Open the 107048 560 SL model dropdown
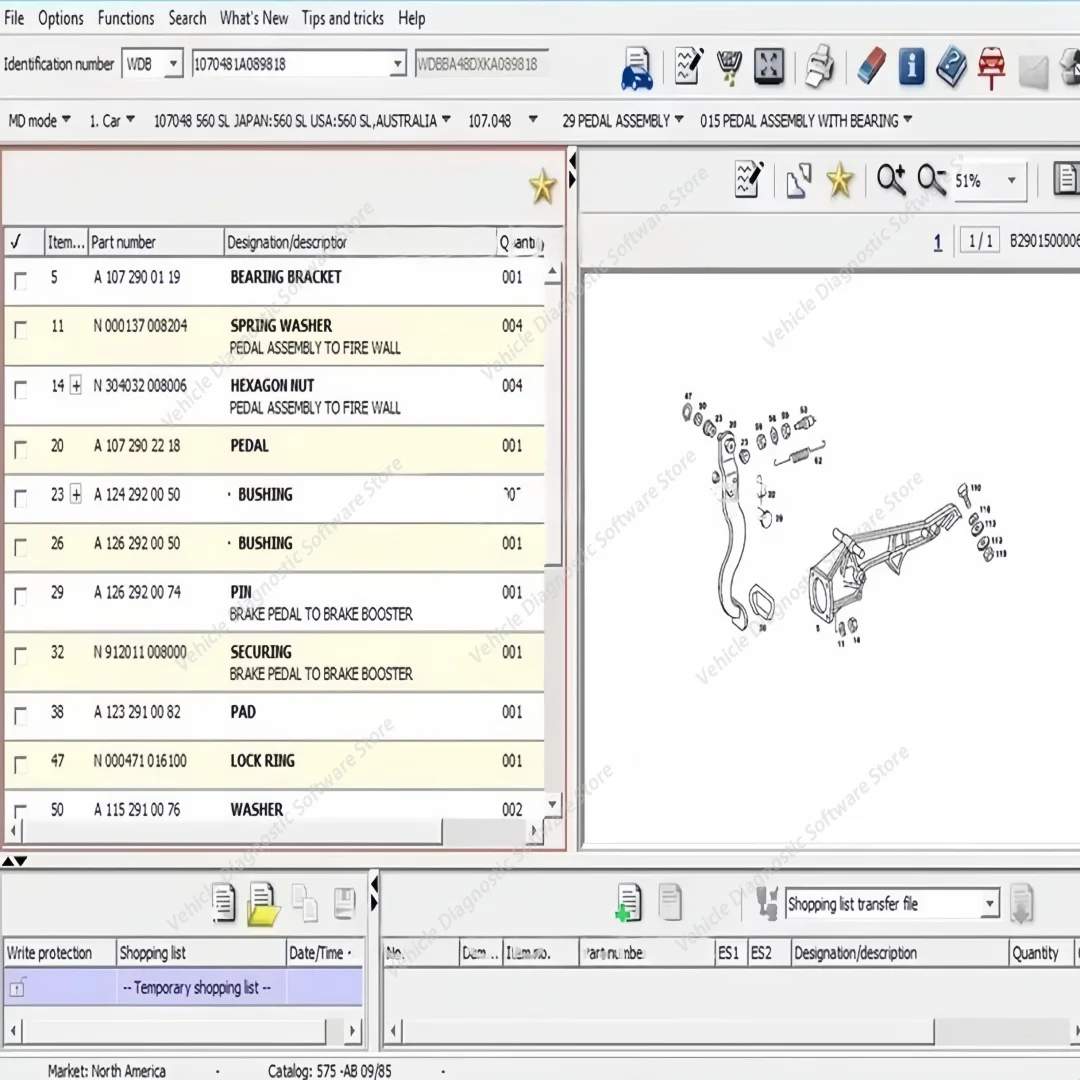 pos(302,121)
